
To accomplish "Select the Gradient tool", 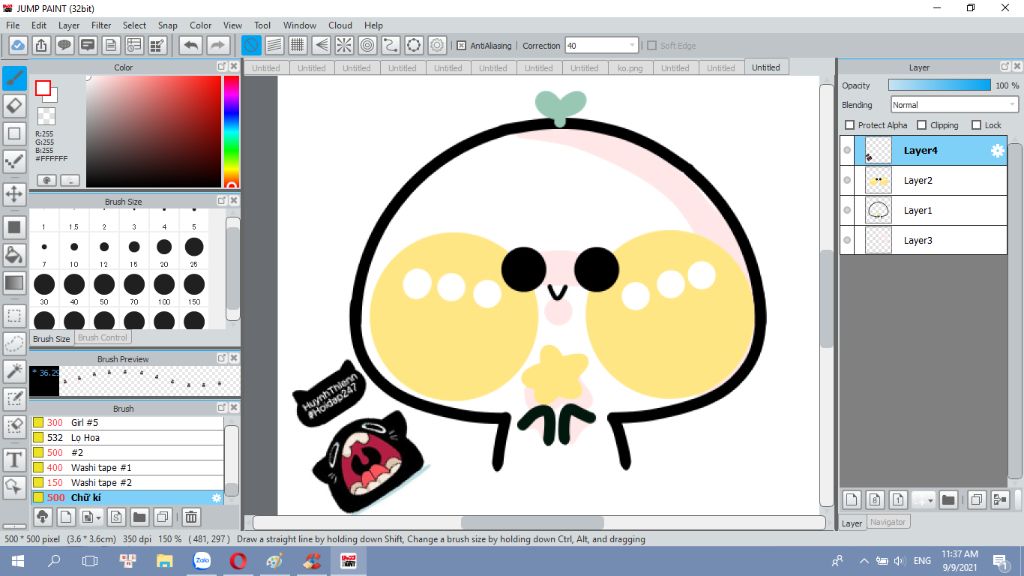I will tap(14, 283).
